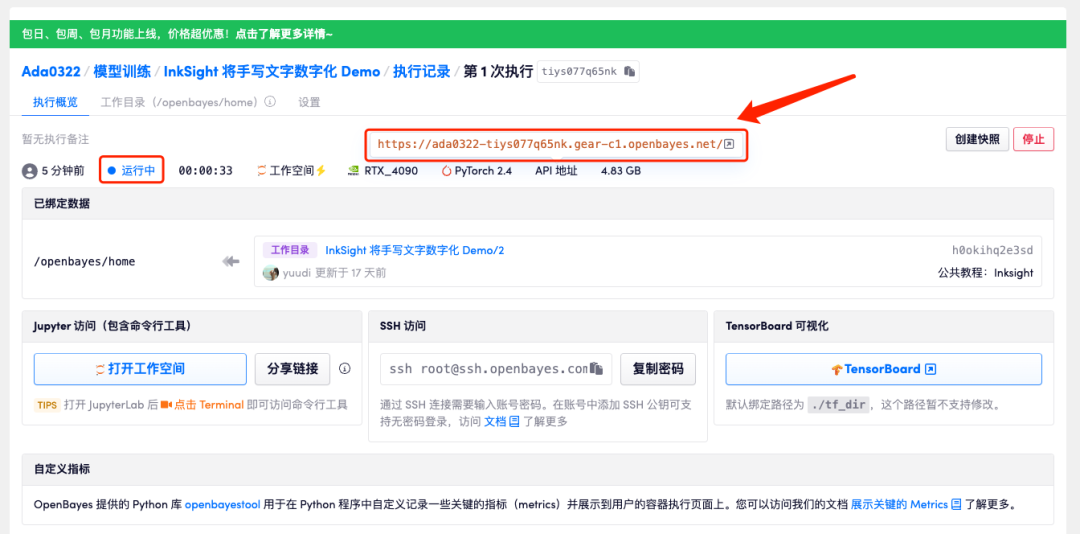Copy the execution ID tiys077q65nk
The image size is (1080, 534).
click(629, 72)
